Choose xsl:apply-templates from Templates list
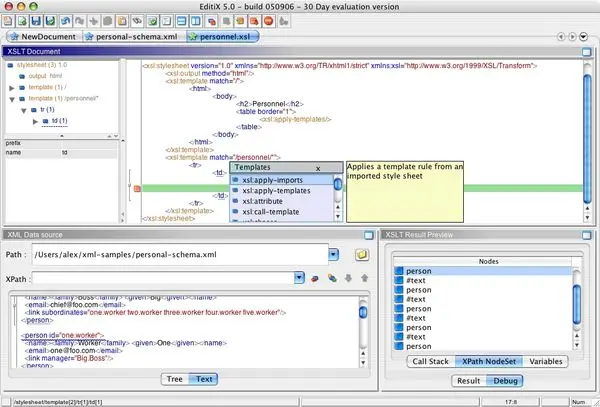The image size is (600, 407). point(281,190)
